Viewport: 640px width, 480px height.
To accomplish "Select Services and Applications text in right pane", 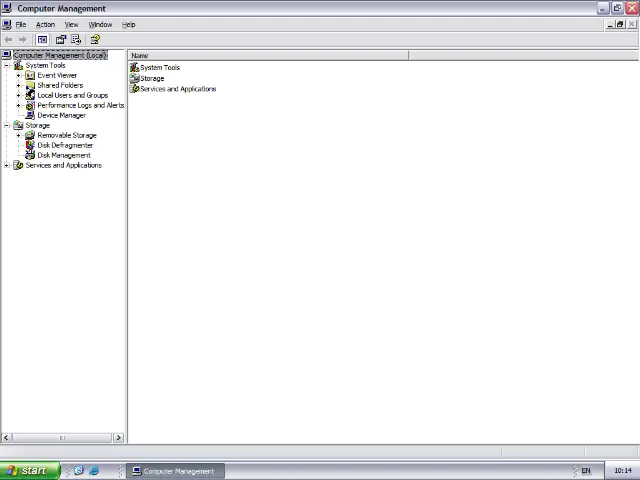I will click(178, 89).
